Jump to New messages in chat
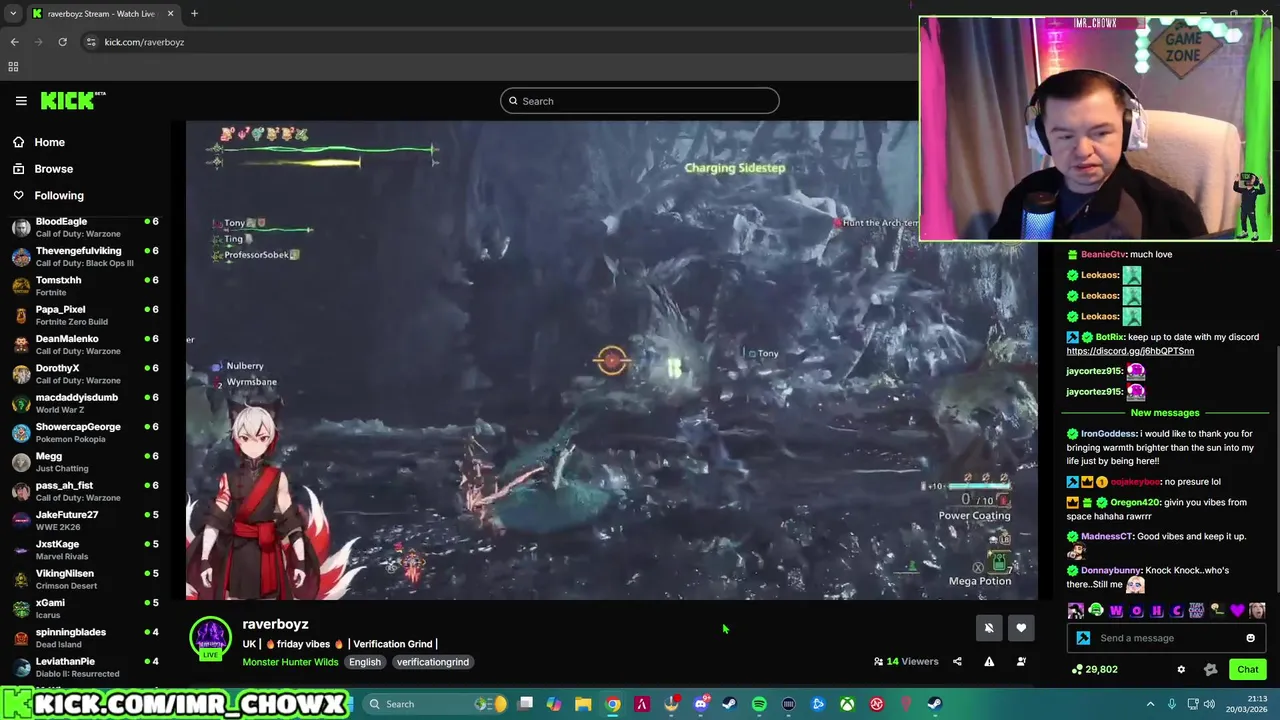 pos(1165,413)
